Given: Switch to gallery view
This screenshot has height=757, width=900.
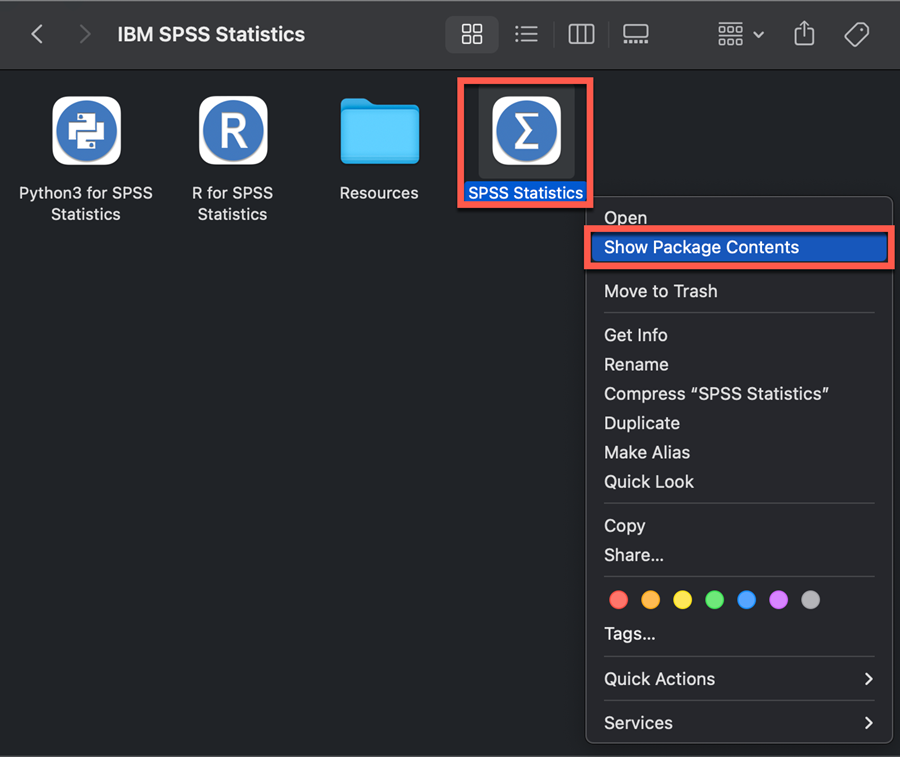Looking at the screenshot, I should click(x=635, y=34).
